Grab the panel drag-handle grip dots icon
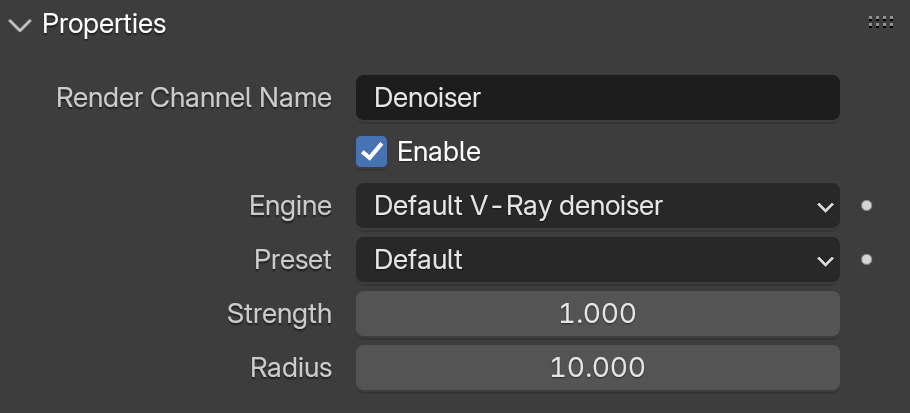Image resolution: width=910 pixels, height=413 pixels. [x=880, y=22]
